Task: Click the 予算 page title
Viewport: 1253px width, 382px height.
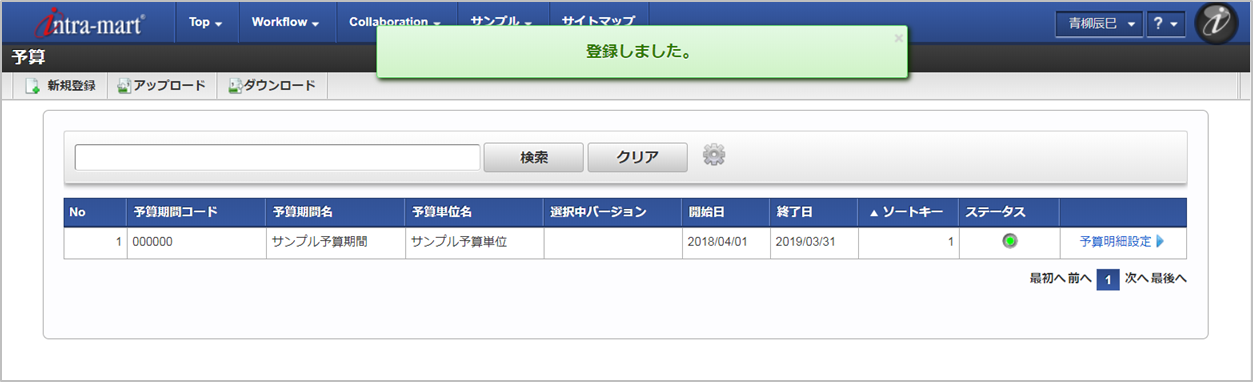Action: click(28, 57)
